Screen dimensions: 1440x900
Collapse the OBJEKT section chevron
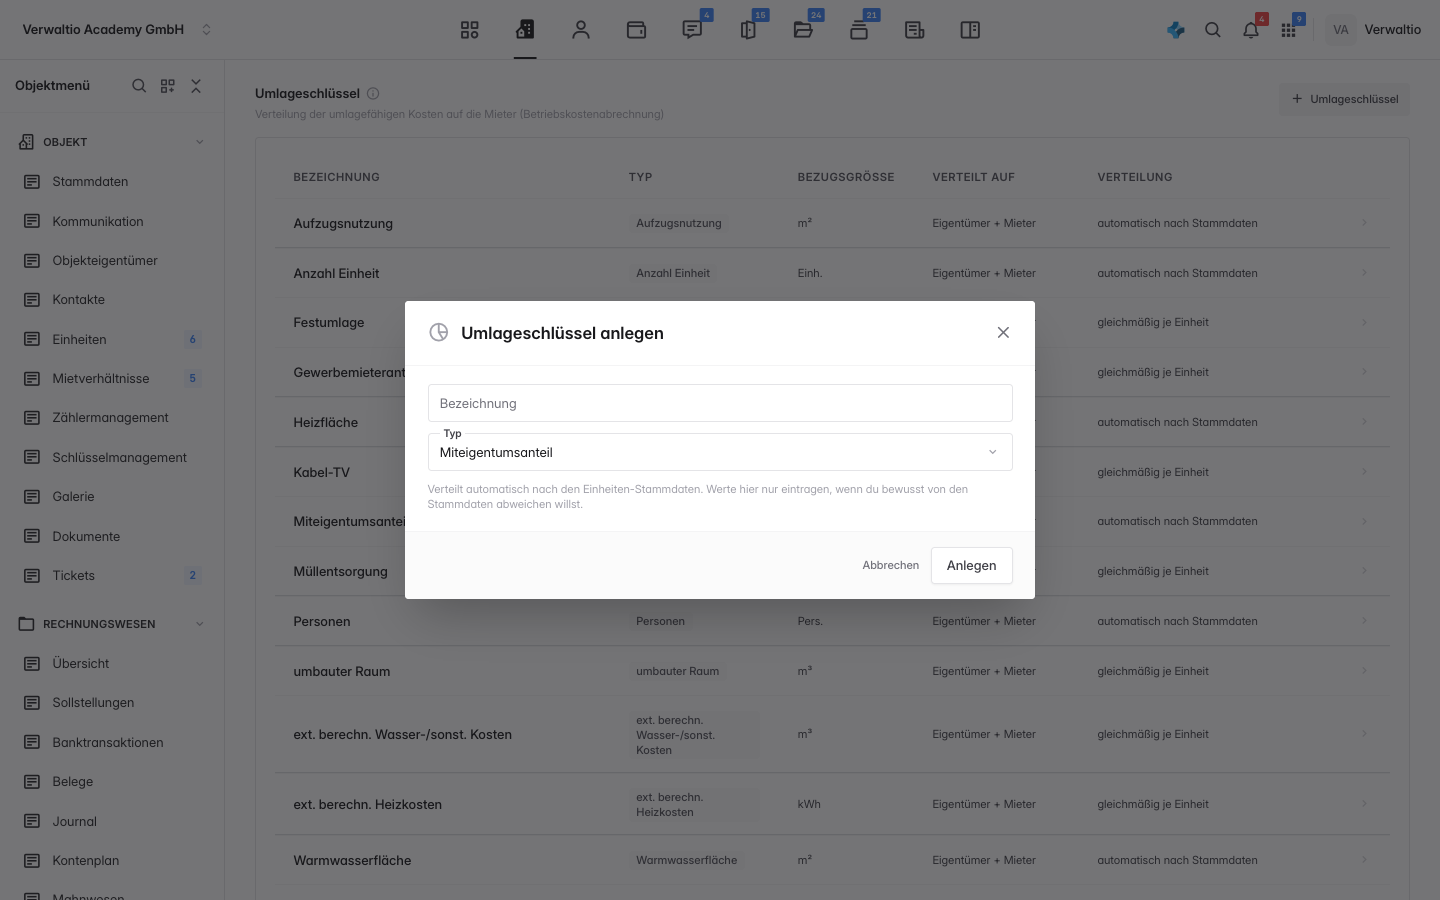pyautogui.click(x=199, y=142)
